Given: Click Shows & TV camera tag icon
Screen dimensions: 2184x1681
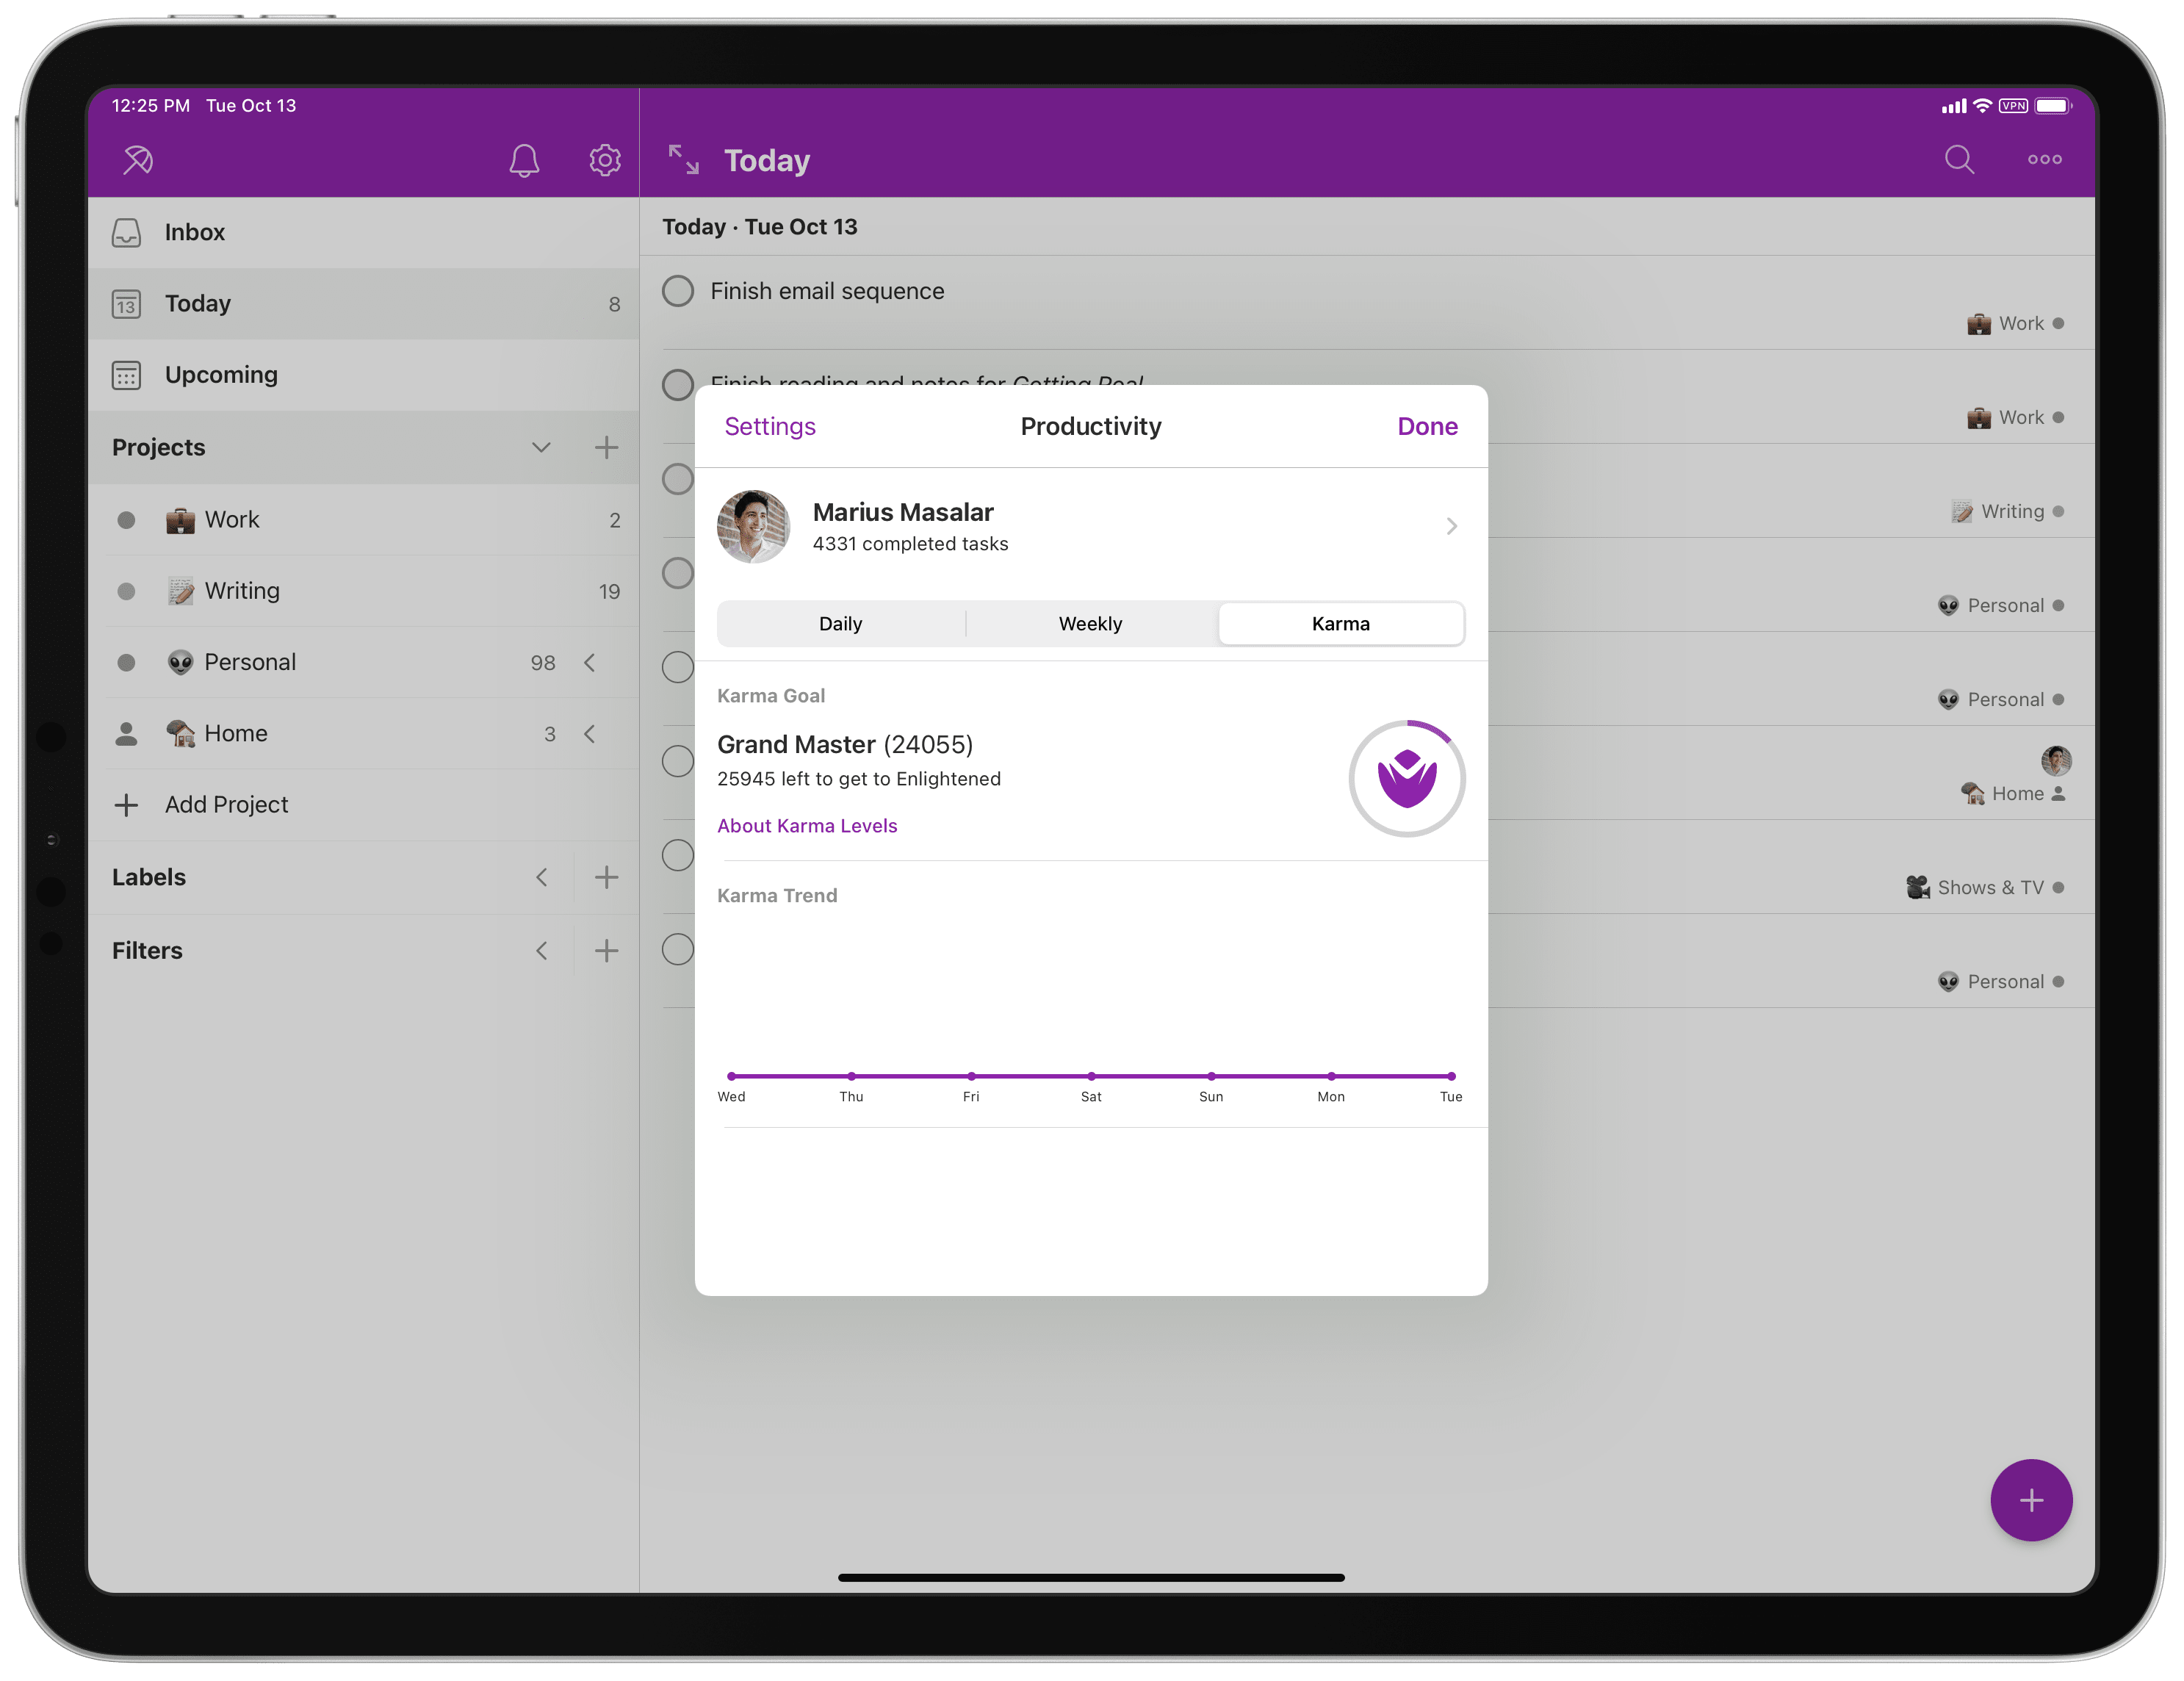Looking at the screenshot, I should tap(1917, 887).
